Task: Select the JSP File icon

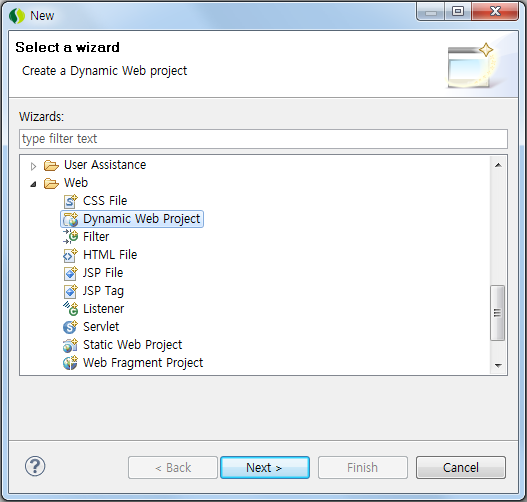Action: click(x=70, y=273)
